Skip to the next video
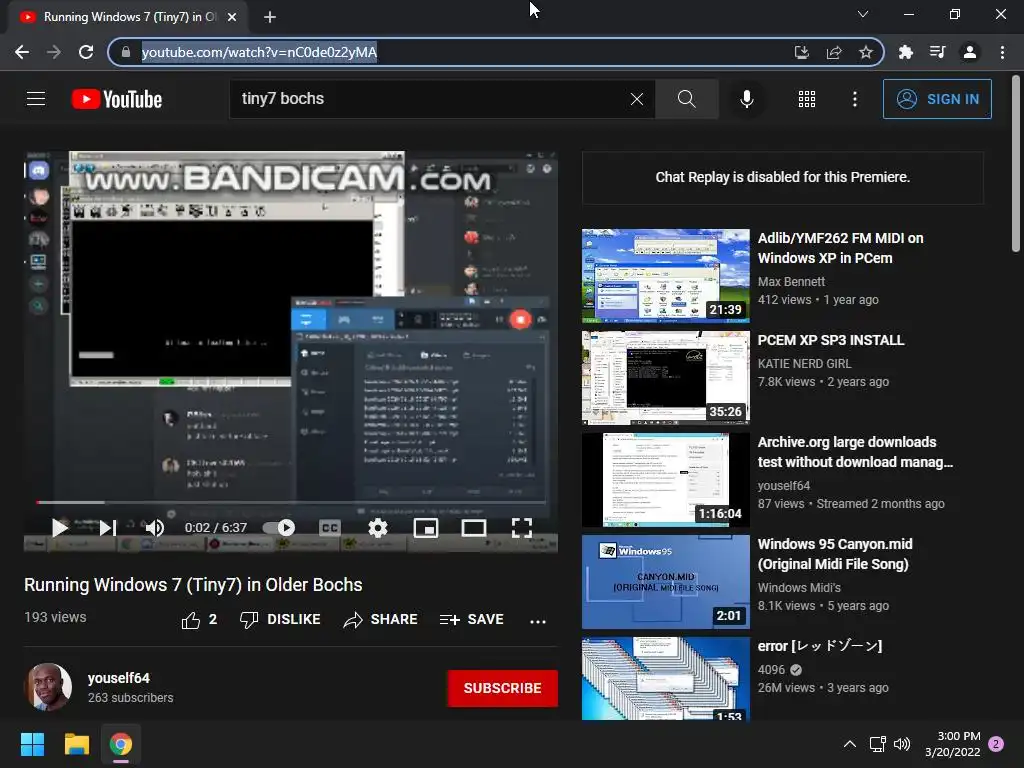Viewport: 1024px width, 768px height. click(108, 528)
